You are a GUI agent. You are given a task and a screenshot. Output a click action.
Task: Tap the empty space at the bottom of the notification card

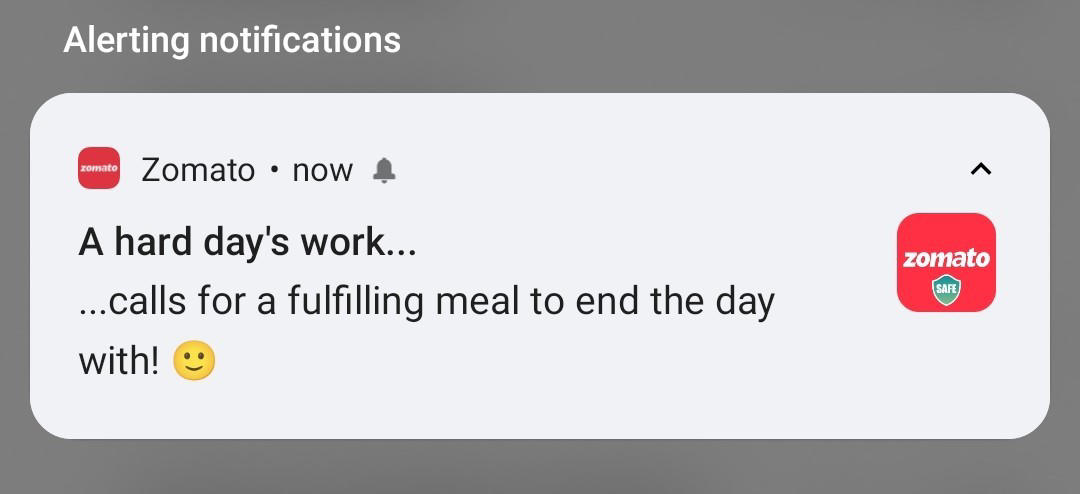coord(540,411)
